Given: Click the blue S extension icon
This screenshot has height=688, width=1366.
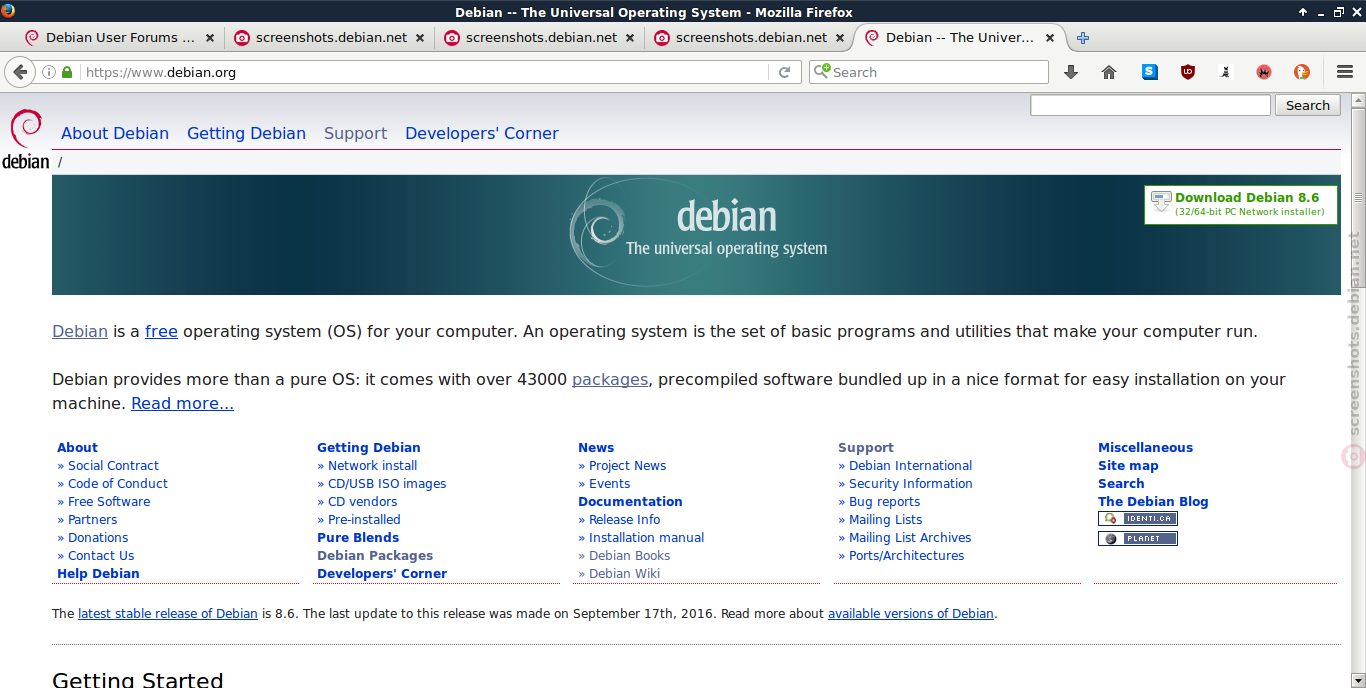Looking at the screenshot, I should pos(1150,72).
